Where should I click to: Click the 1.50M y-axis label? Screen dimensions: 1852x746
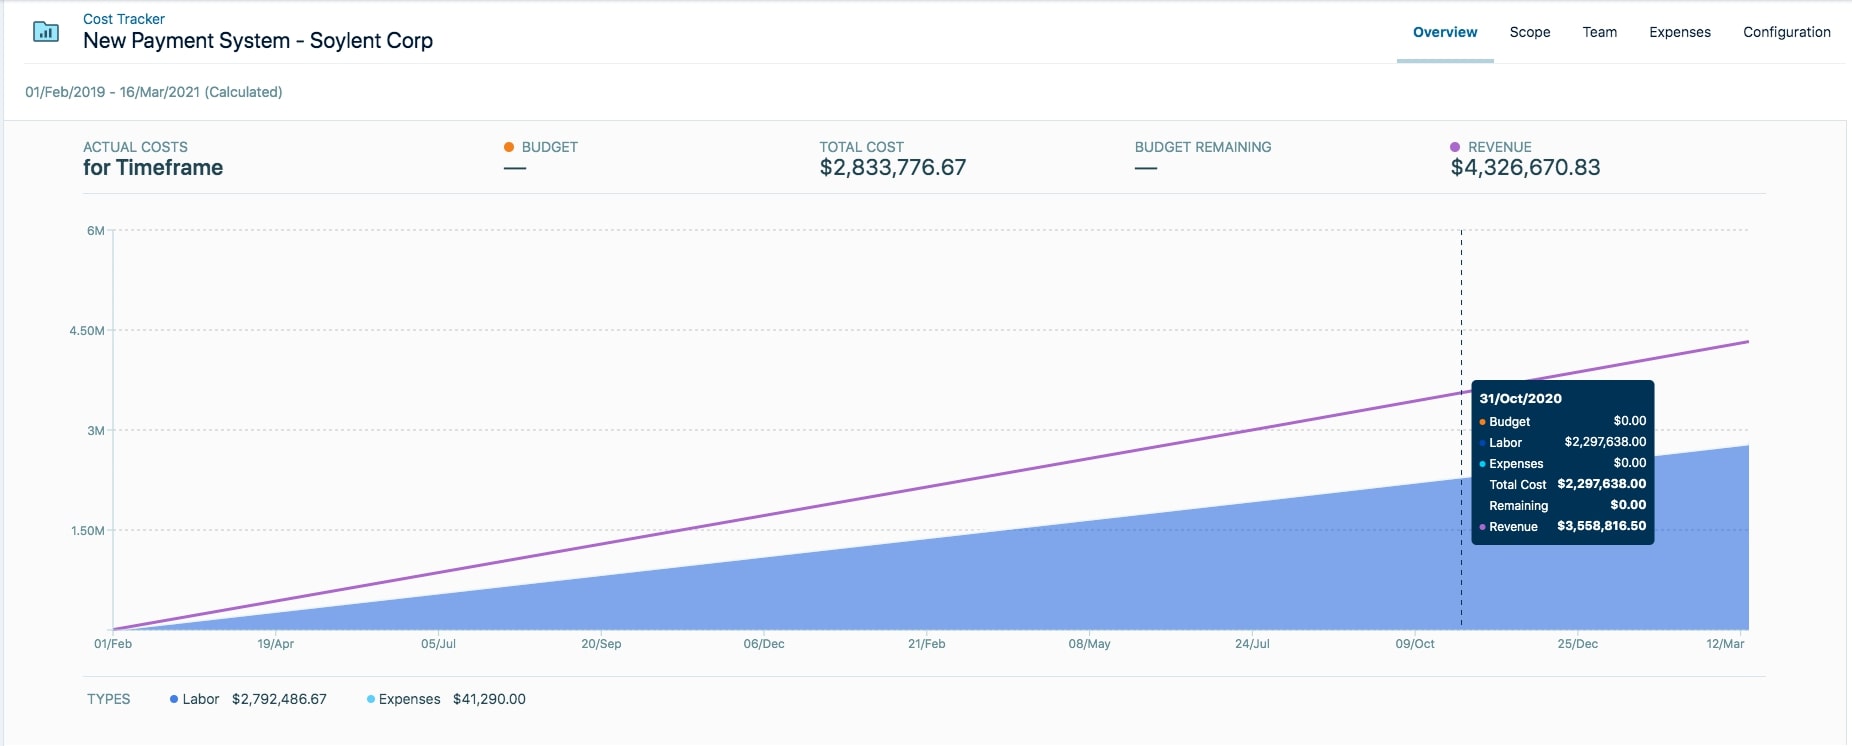click(88, 531)
